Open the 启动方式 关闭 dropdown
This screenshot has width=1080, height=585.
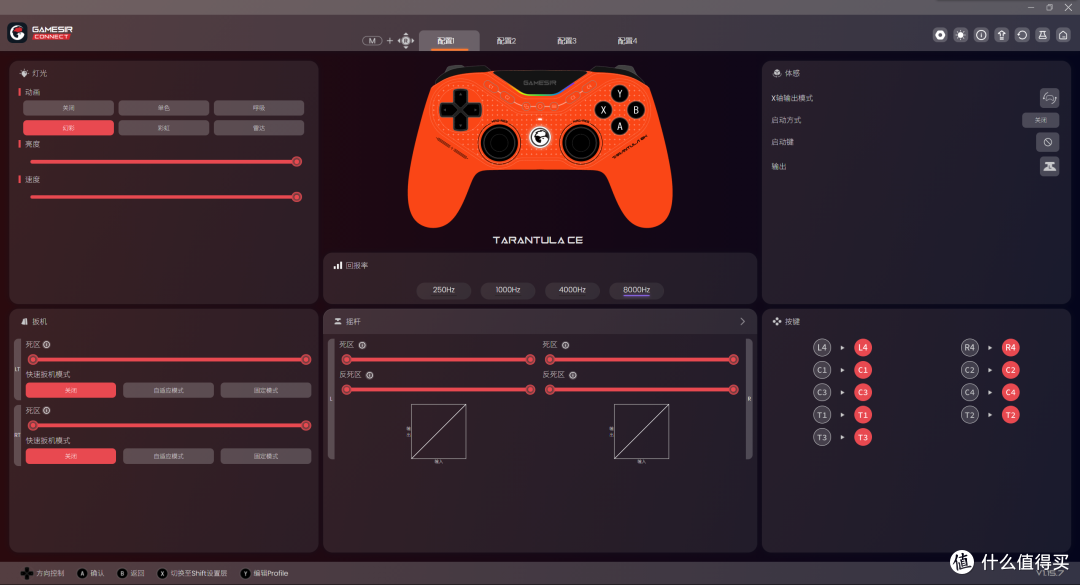pyautogui.click(x=1041, y=120)
